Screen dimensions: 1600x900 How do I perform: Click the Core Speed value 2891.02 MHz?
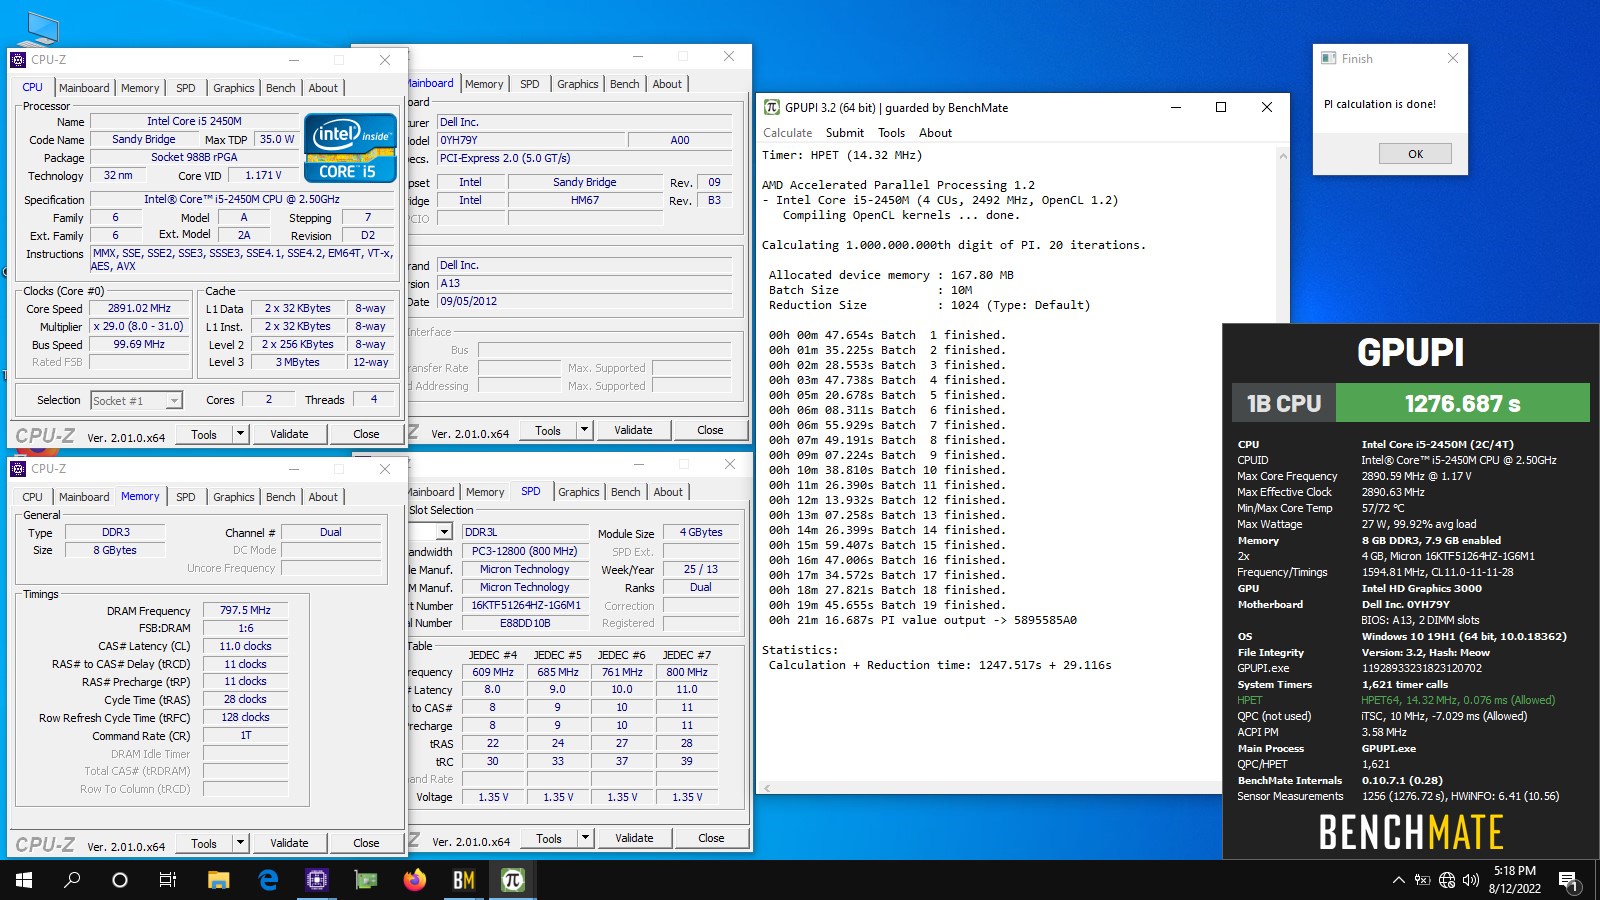[x=139, y=308]
